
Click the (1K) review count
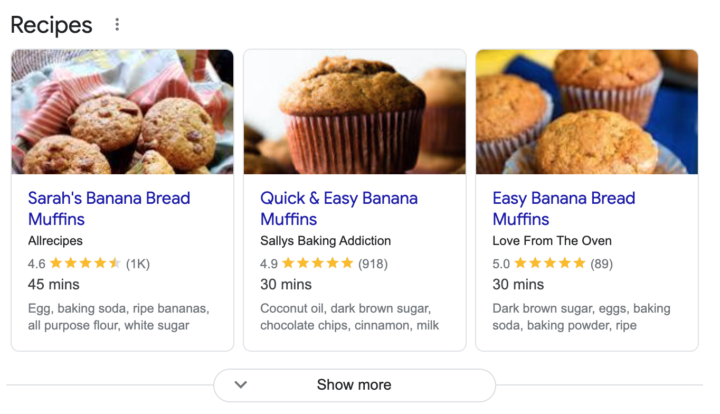138,263
